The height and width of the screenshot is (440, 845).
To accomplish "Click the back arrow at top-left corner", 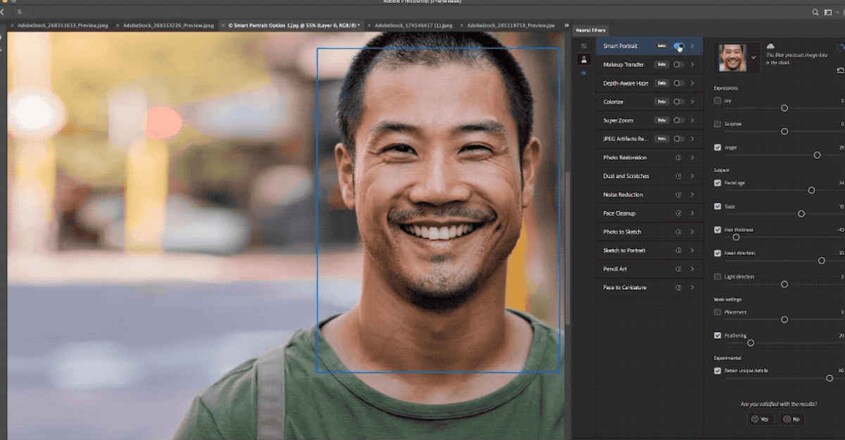I will [2, 12].
